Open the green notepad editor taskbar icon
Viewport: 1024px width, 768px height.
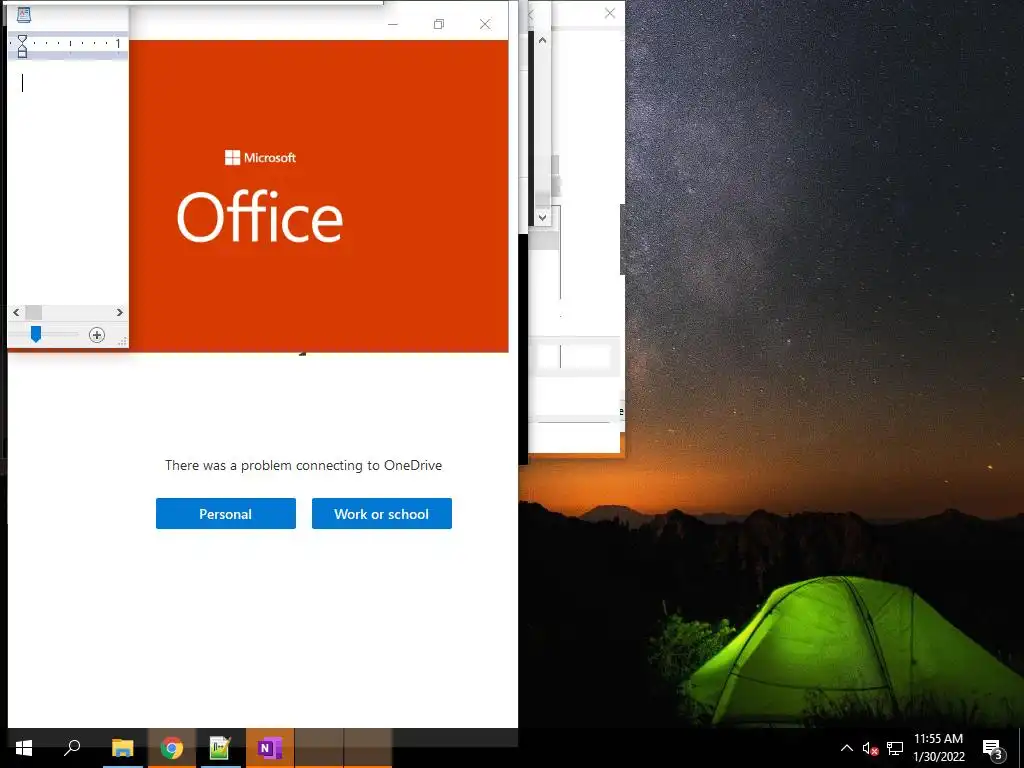pos(220,748)
